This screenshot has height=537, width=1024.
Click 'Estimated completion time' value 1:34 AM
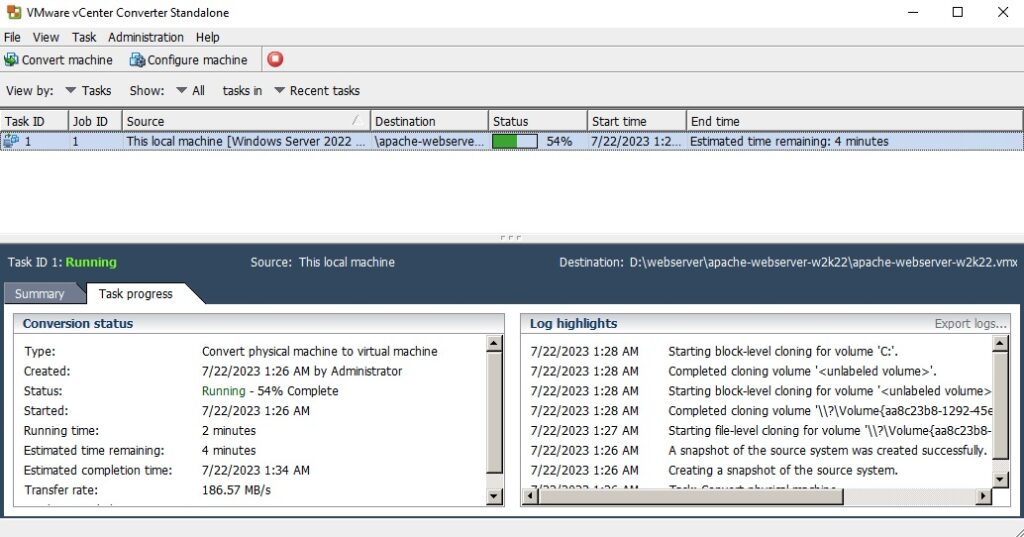[x=255, y=470]
